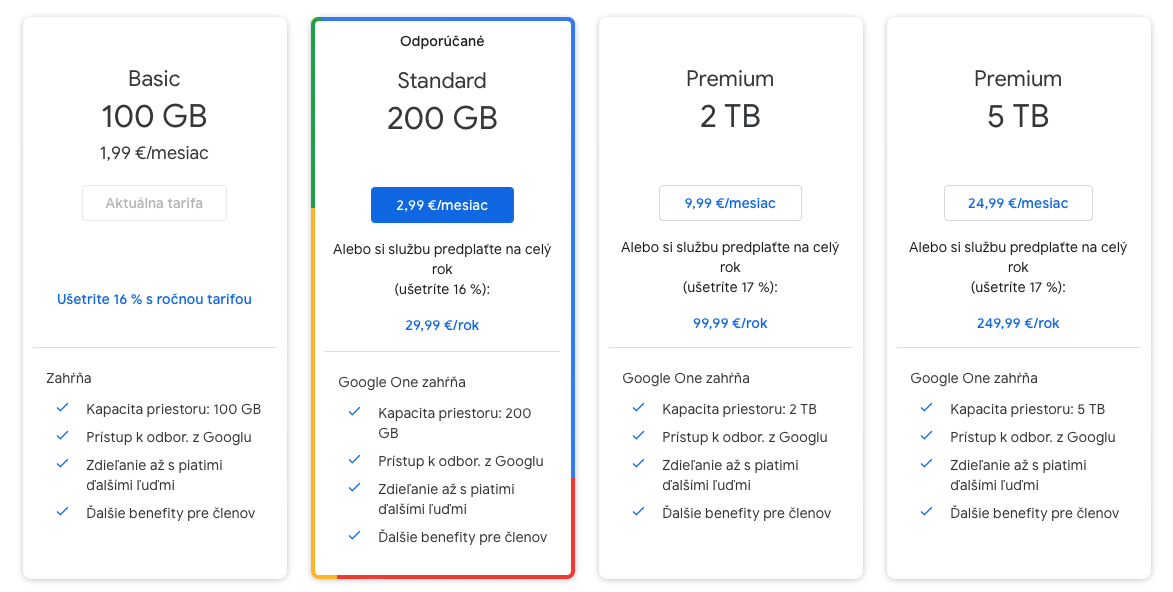Select the 9,99 €/mesiac Premium 2 TB button
The height and width of the screenshot is (592, 1173).
click(730, 203)
